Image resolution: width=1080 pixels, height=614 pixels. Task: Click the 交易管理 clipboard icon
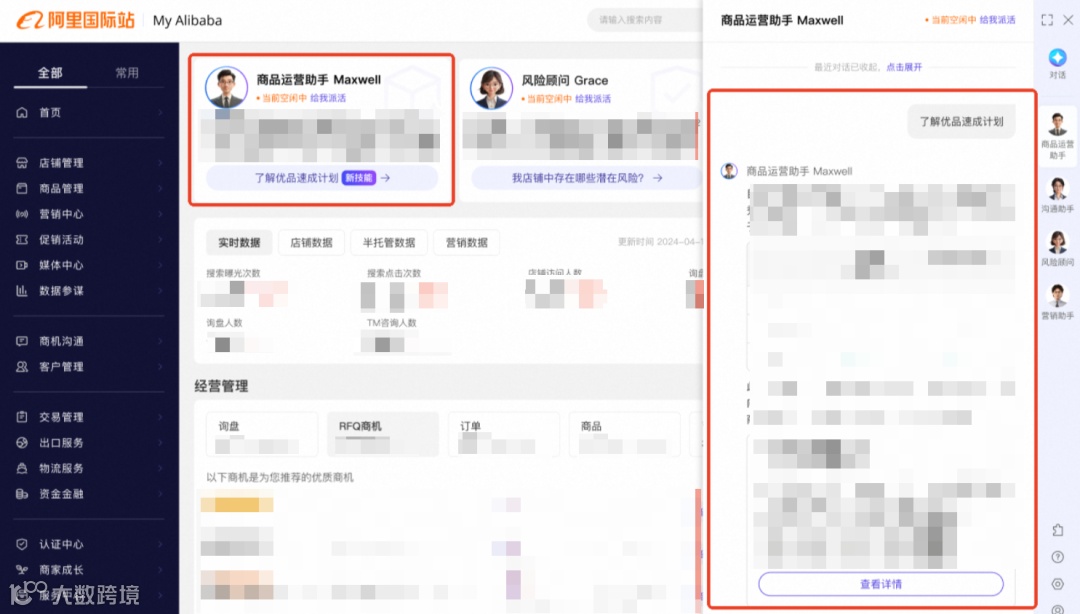coord(22,417)
